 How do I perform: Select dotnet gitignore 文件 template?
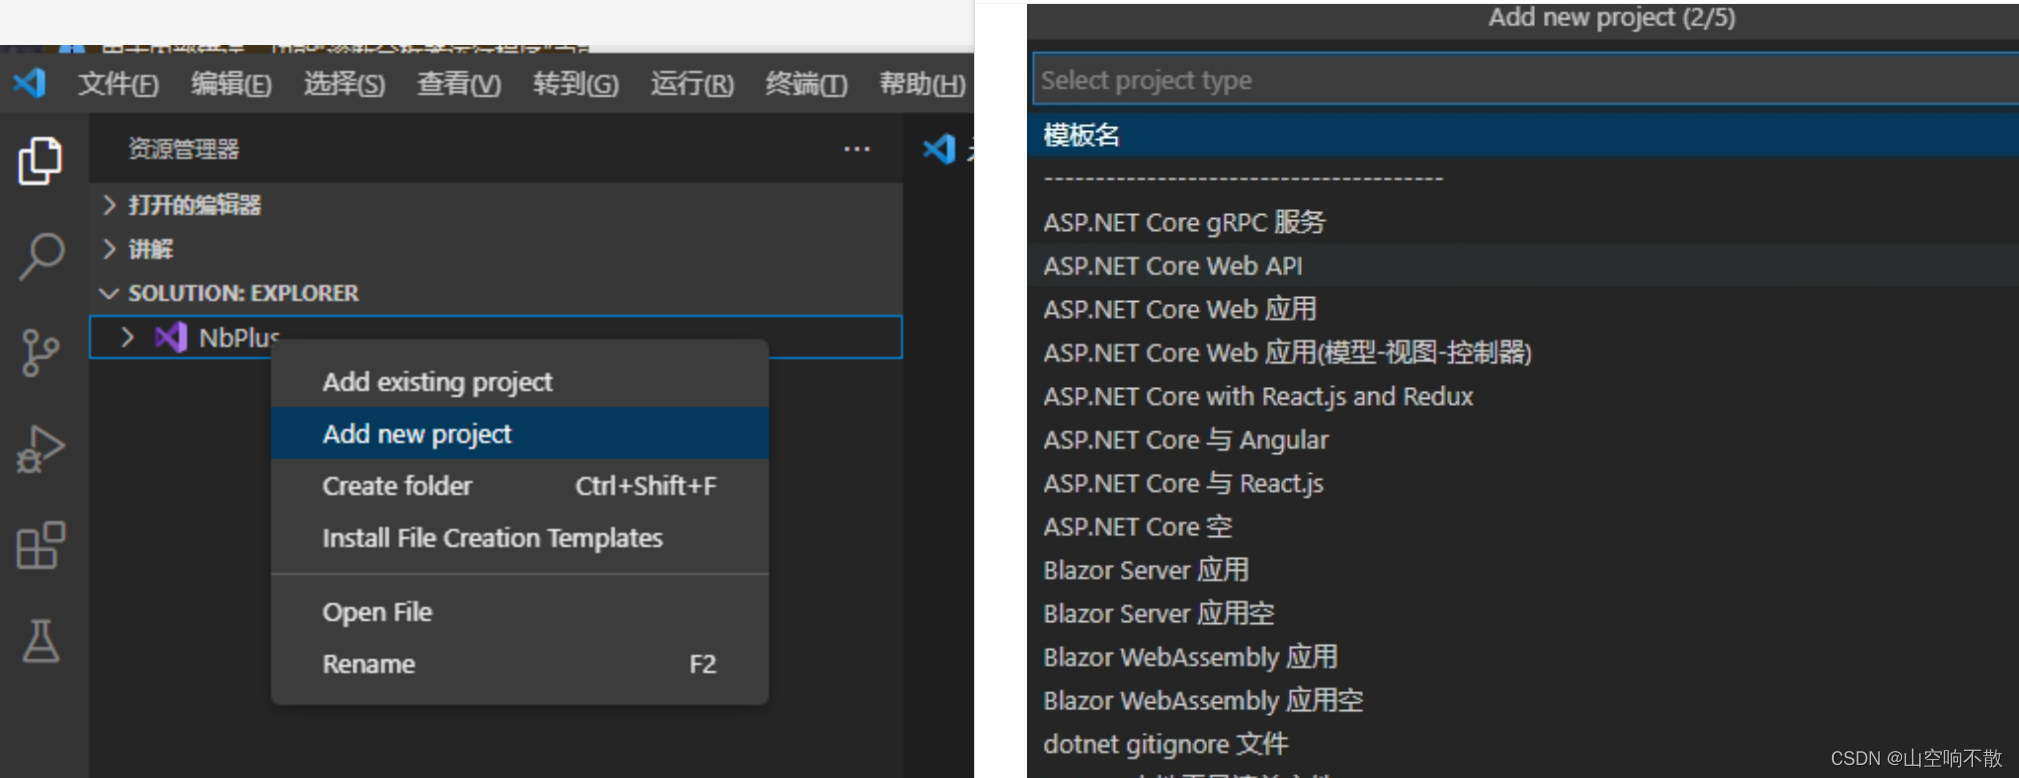[x=1523, y=744]
